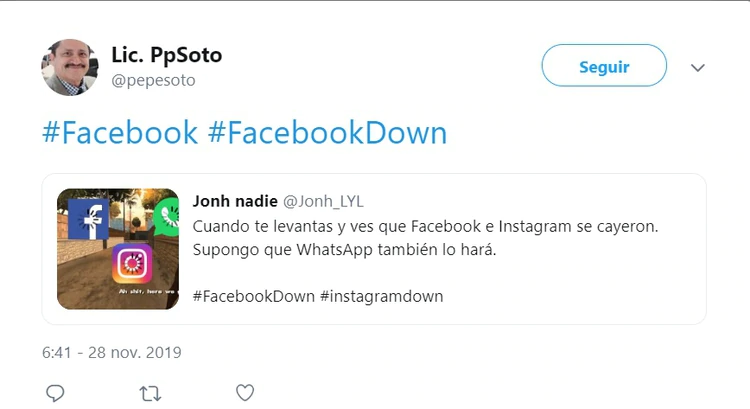Screen dimensions: 750x409
Task: Click the @pepesoto handle
Action: click(x=153, y=80)
